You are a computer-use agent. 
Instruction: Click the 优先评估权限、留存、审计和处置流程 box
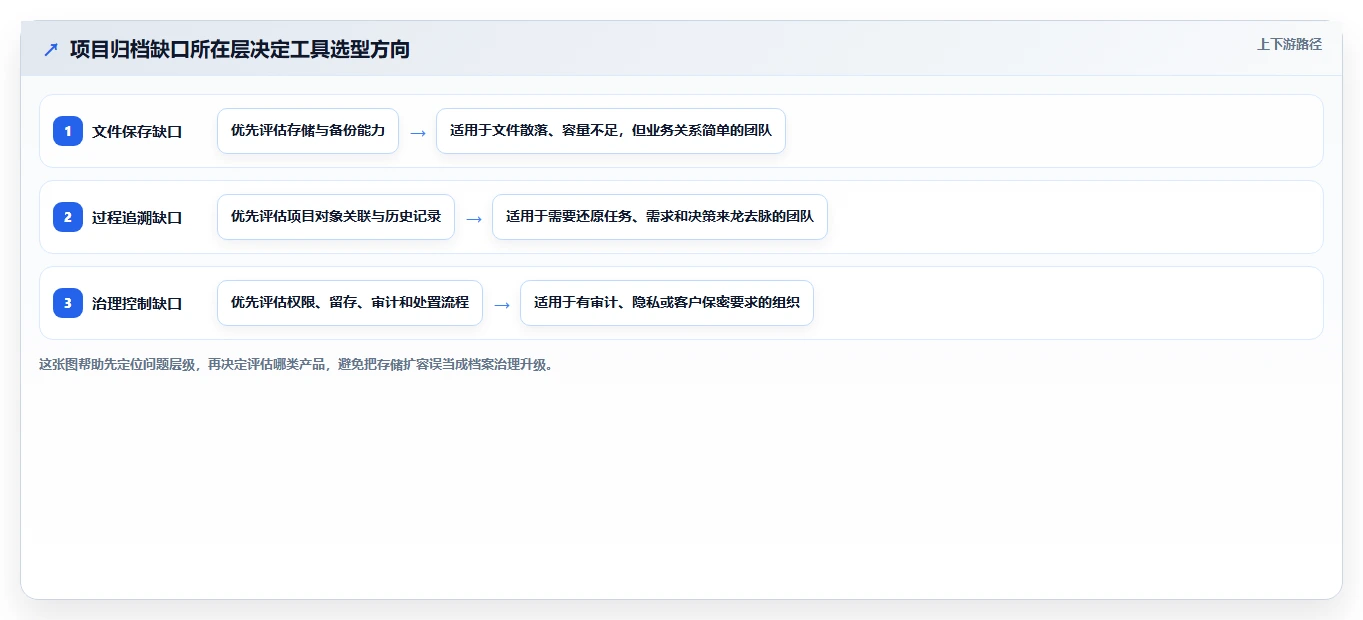[x=350, y=303]
